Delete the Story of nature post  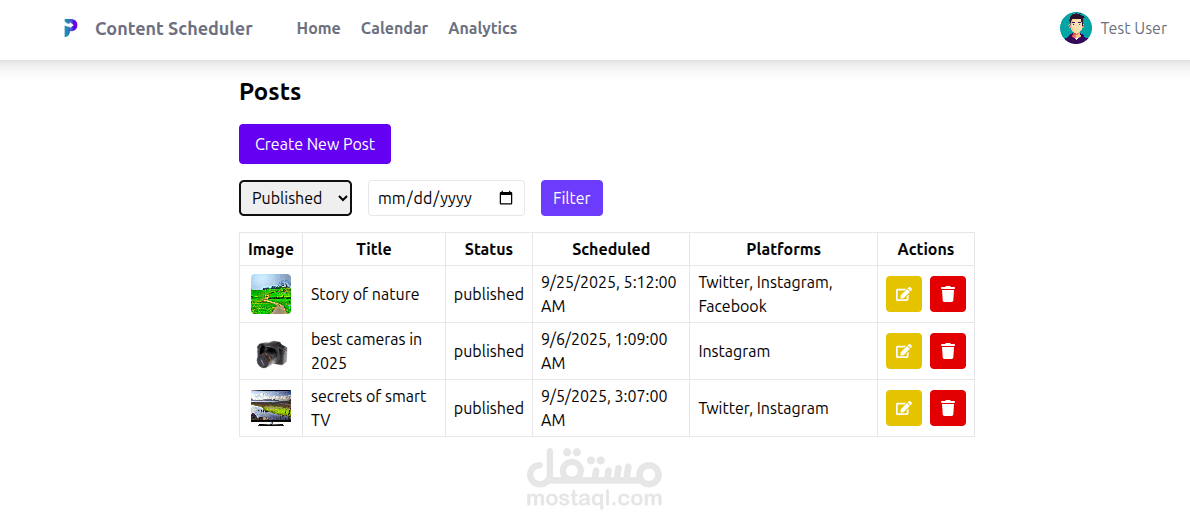pos(947,294)
